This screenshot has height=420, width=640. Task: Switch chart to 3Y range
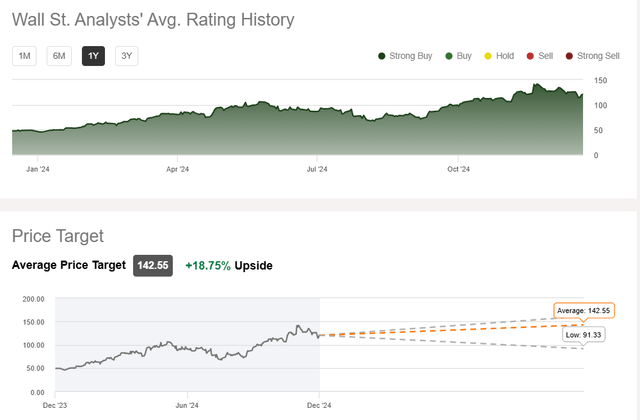click(126, 56)
